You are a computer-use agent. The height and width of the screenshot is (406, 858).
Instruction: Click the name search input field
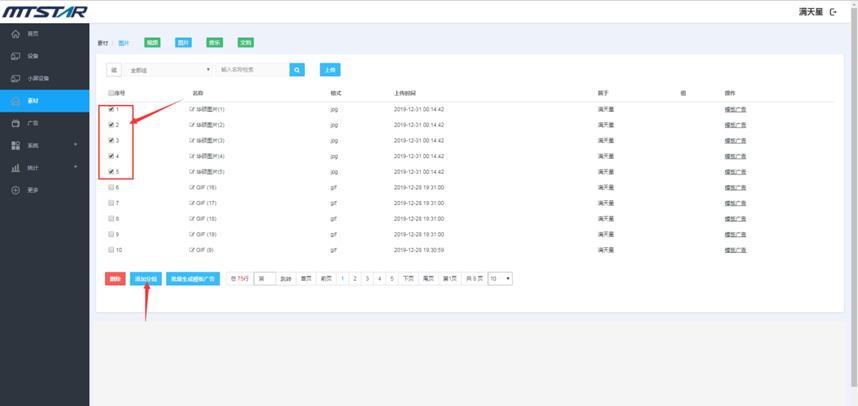click(253, 70)
